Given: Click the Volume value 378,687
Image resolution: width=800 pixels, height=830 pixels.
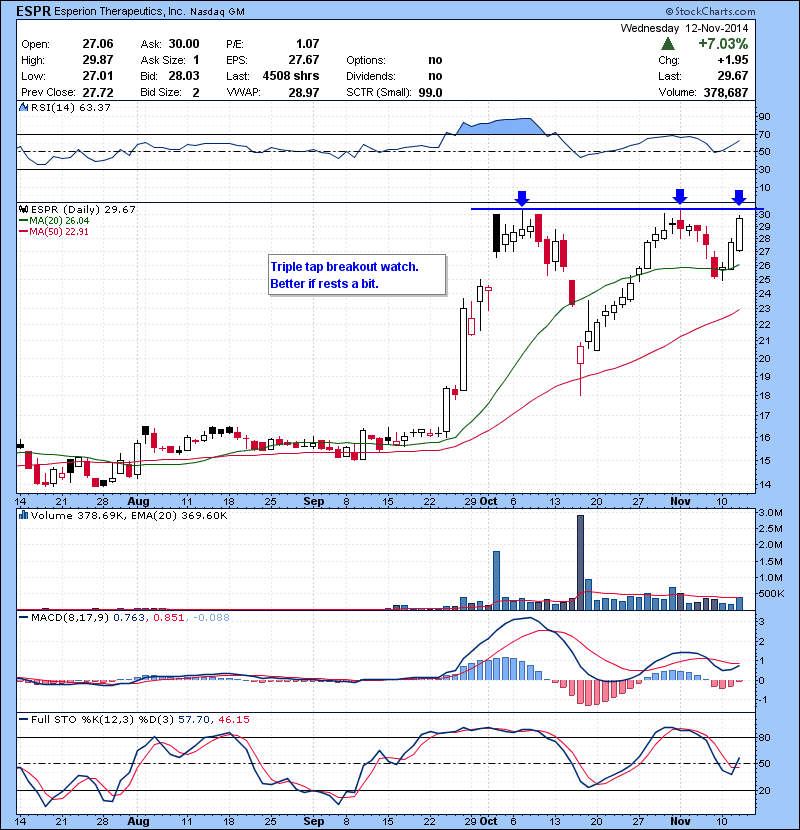Looking at the screenshot, I should pyautogui.click(x=726, y=92).
